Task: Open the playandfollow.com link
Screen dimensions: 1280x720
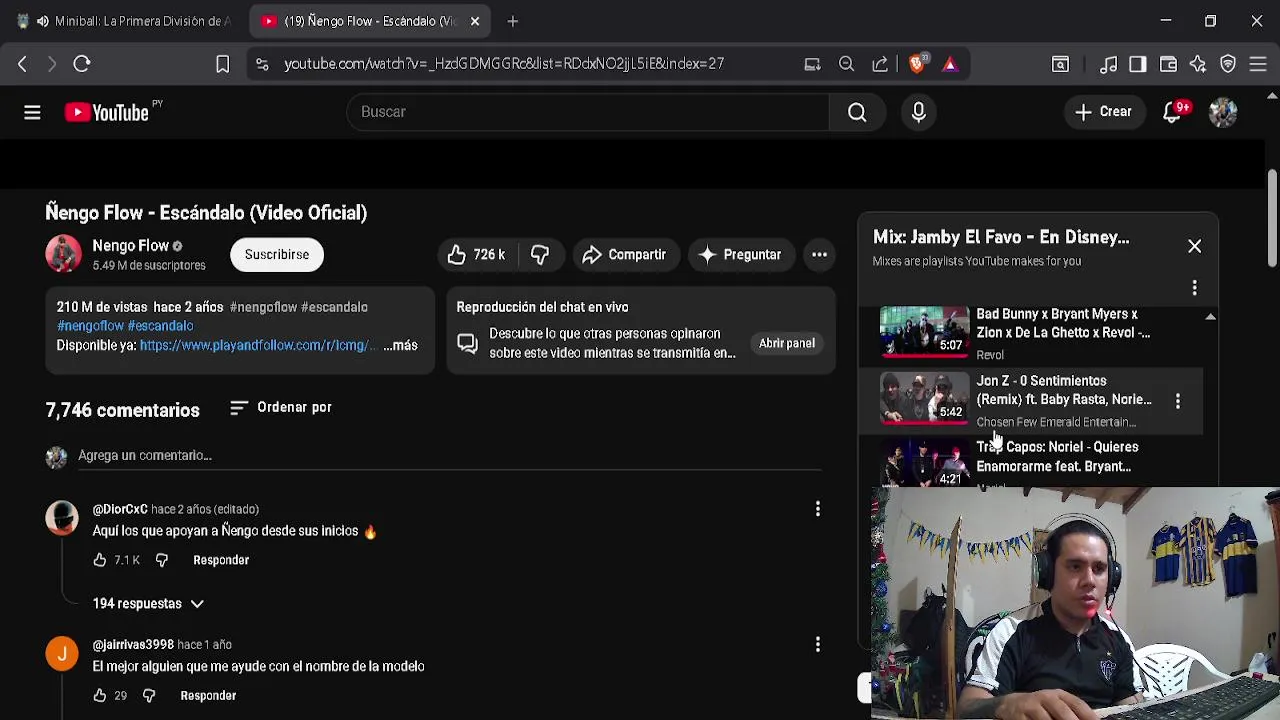Action: point(259,345)
